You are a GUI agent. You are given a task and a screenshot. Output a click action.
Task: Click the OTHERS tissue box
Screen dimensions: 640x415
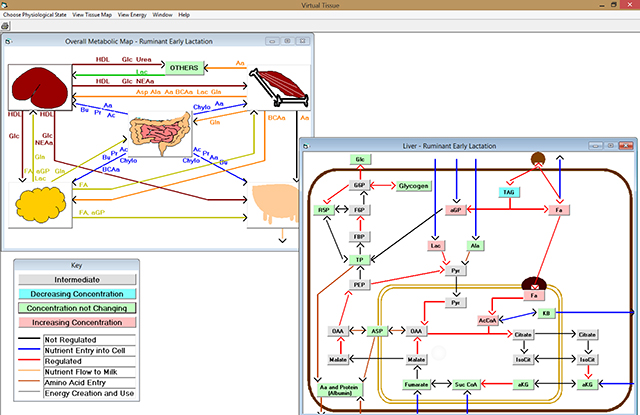click(184, 68)
